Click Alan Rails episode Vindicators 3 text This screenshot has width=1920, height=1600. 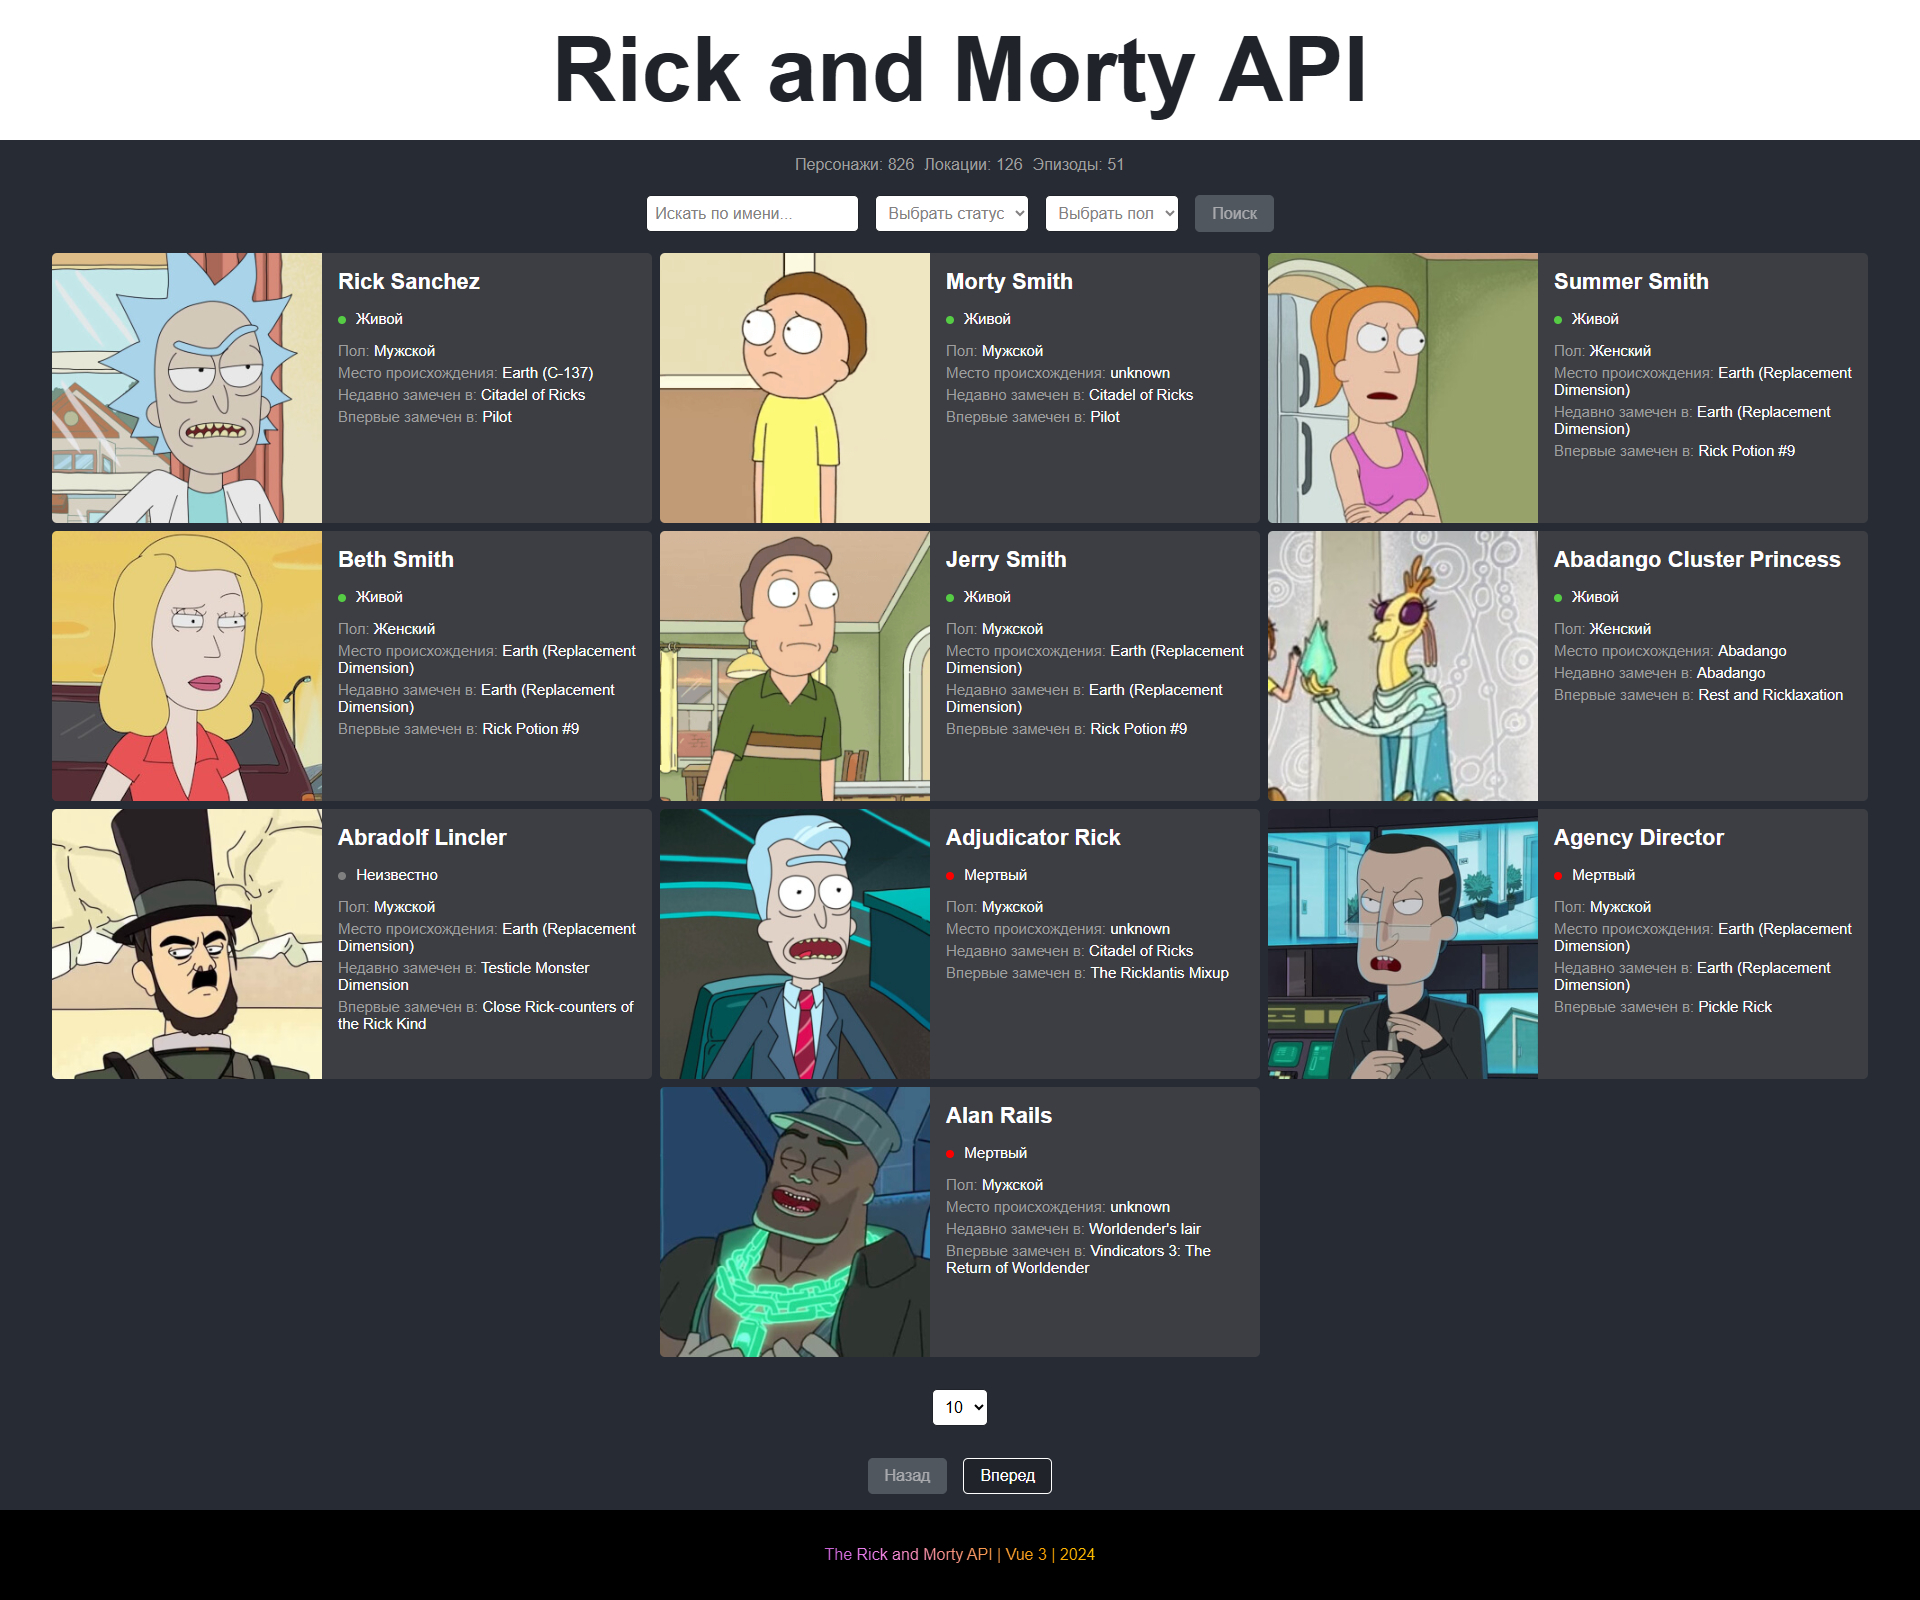pos(1078,1259)
